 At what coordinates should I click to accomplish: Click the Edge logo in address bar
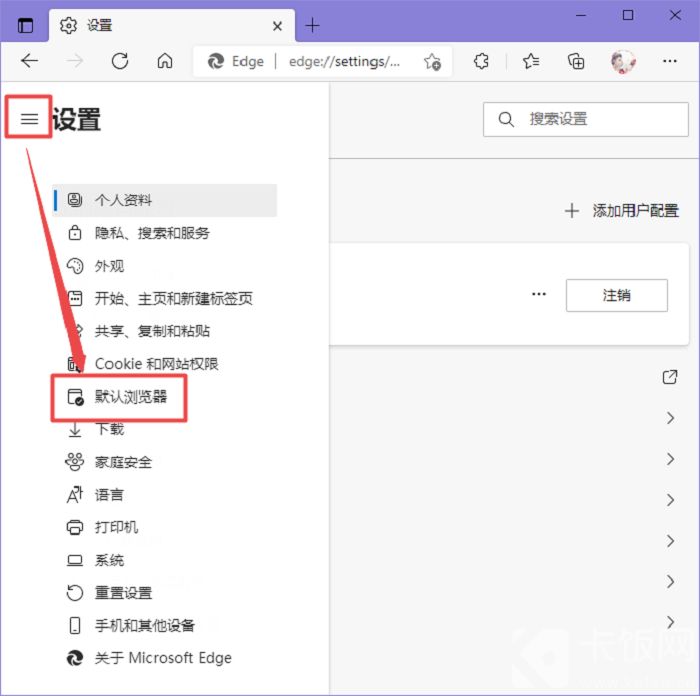pos(216,61)
